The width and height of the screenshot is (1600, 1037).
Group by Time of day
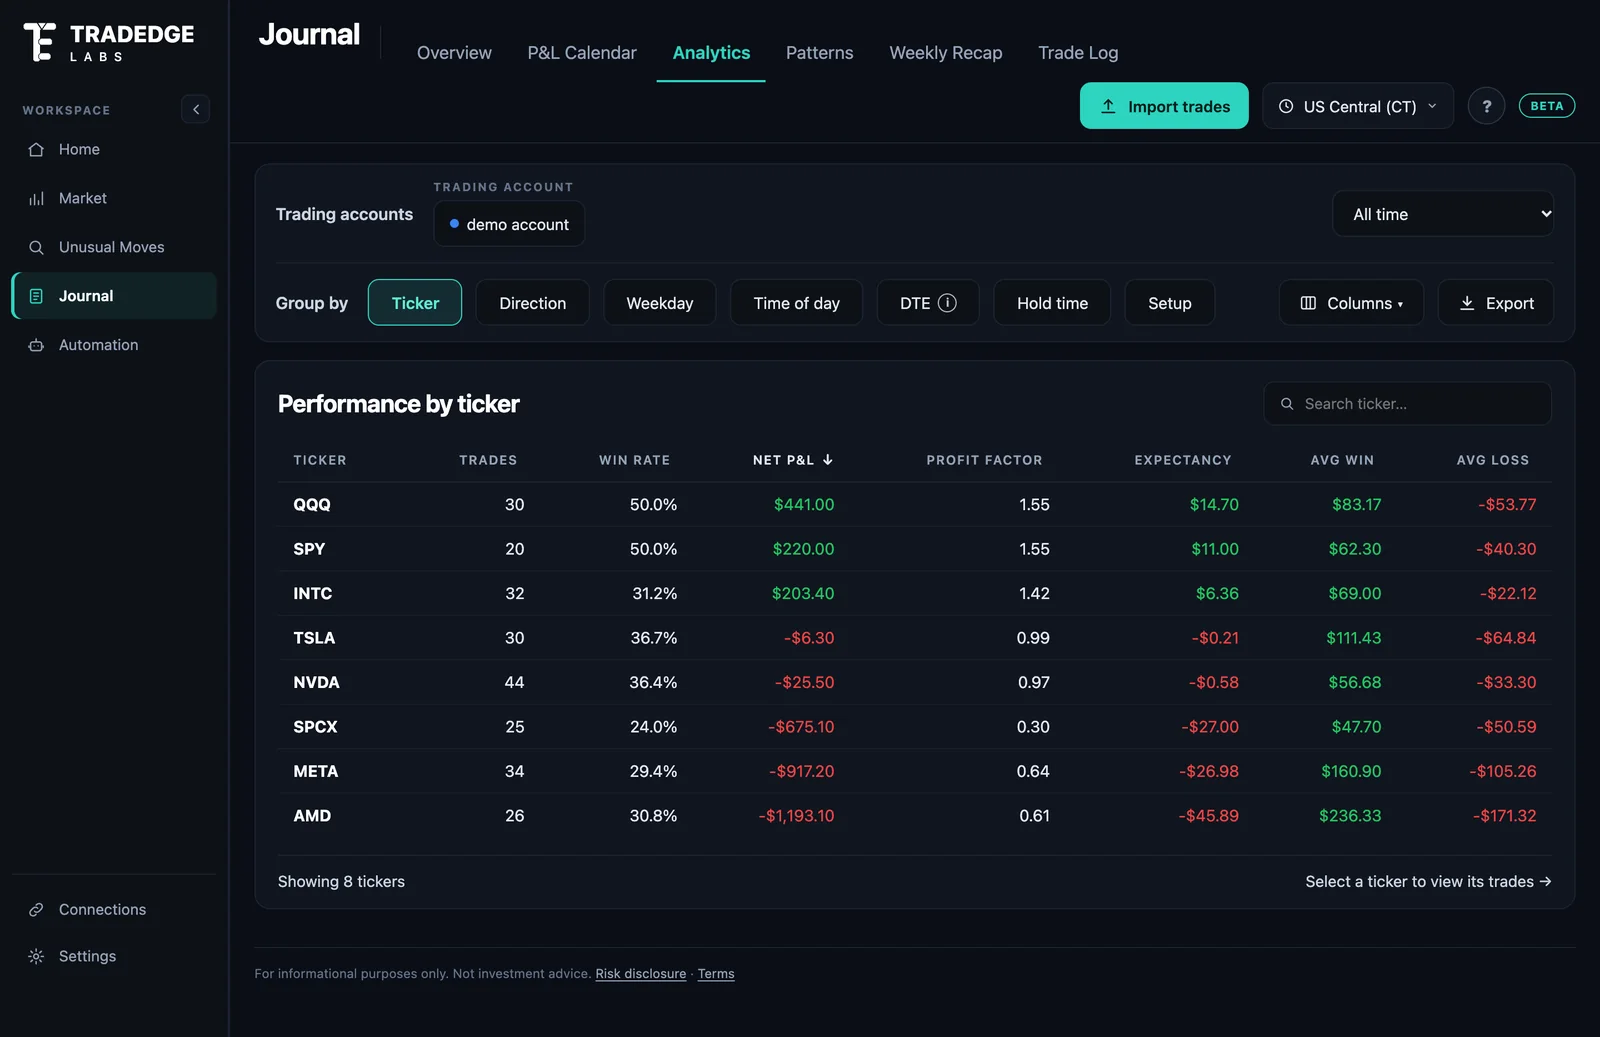pyautogui.click(x=796, y=303)
